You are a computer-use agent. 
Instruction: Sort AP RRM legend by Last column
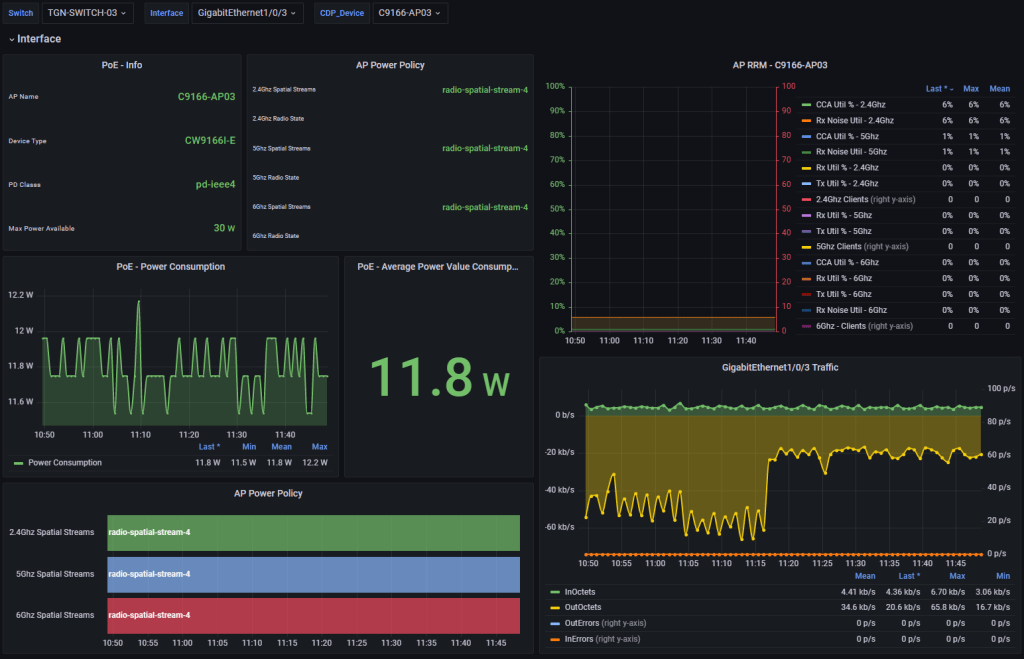(939, 89)
